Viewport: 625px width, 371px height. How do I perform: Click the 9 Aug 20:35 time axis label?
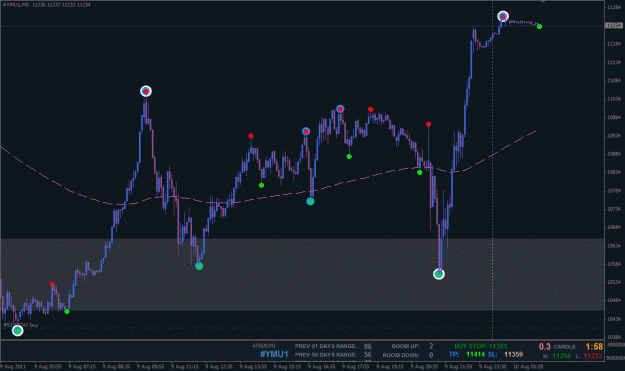coord(425,367)
